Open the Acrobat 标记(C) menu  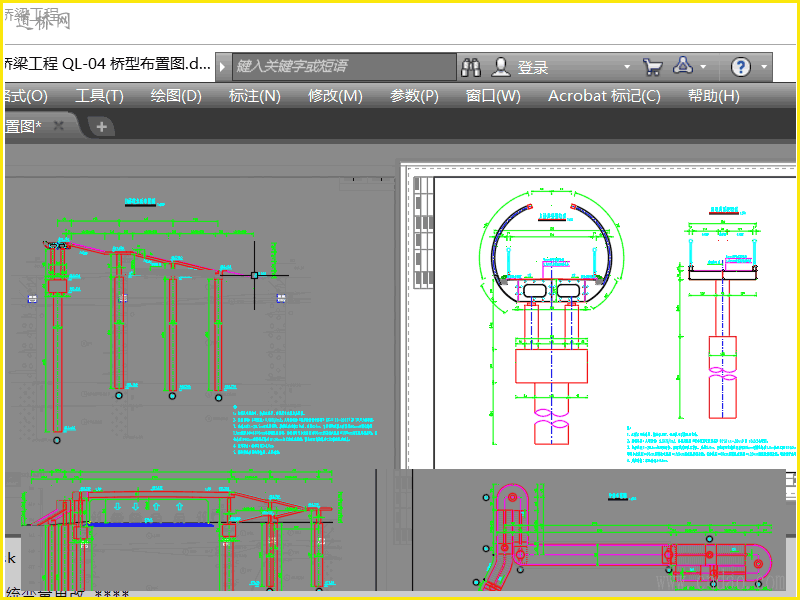[x=604, y=96]
